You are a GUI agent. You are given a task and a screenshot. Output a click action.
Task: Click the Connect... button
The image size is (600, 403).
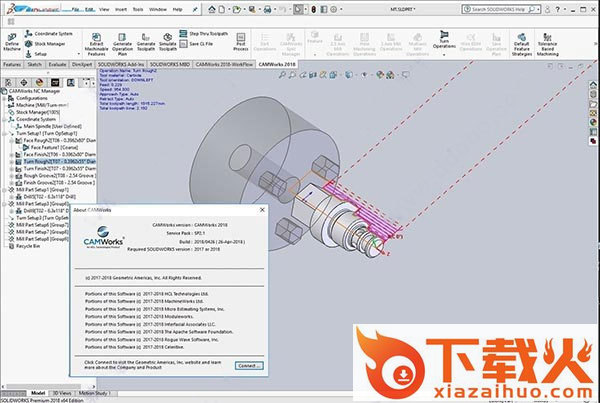250,366
